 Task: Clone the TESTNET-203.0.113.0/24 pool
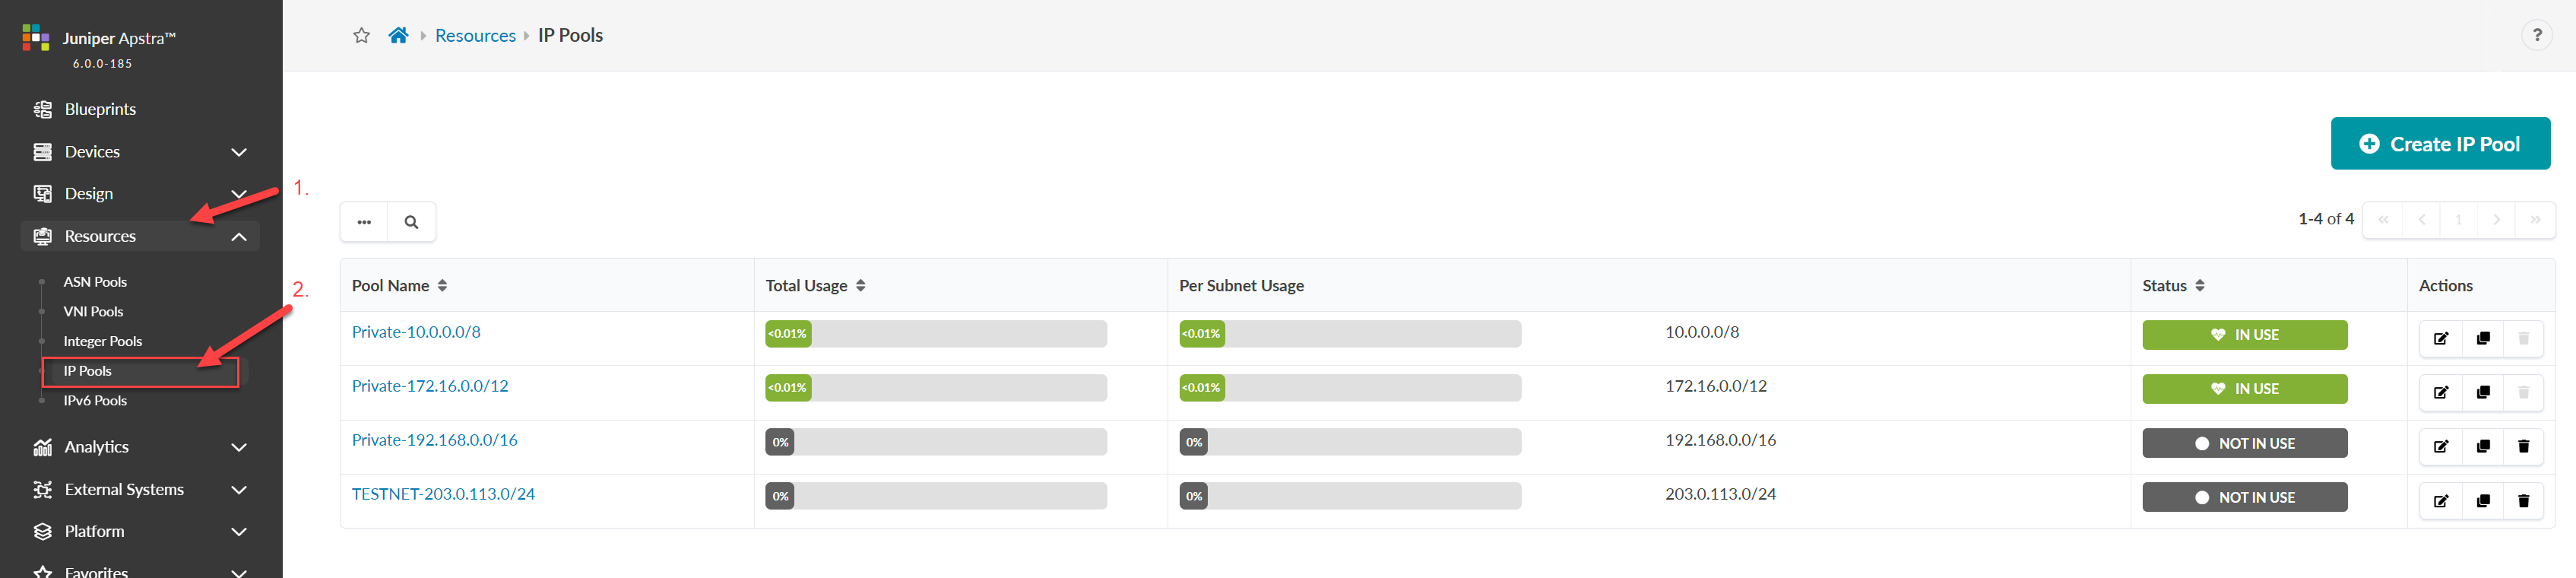(x=2482, y=501)
